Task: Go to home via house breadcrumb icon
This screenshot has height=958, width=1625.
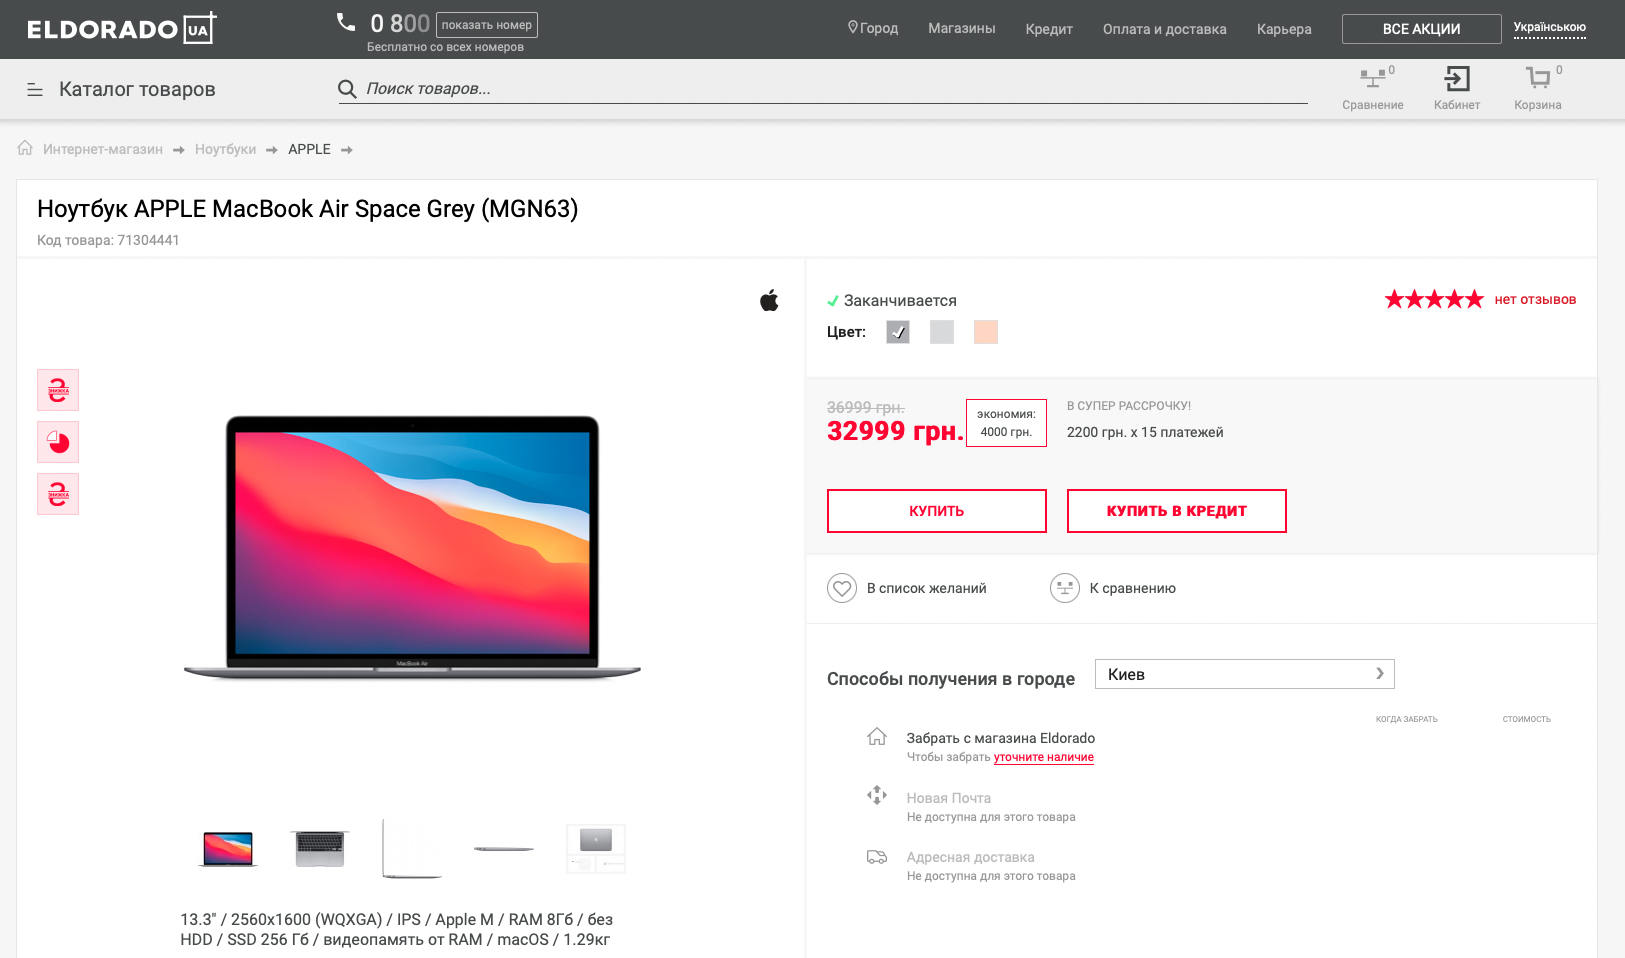Action: coord(26,148)
